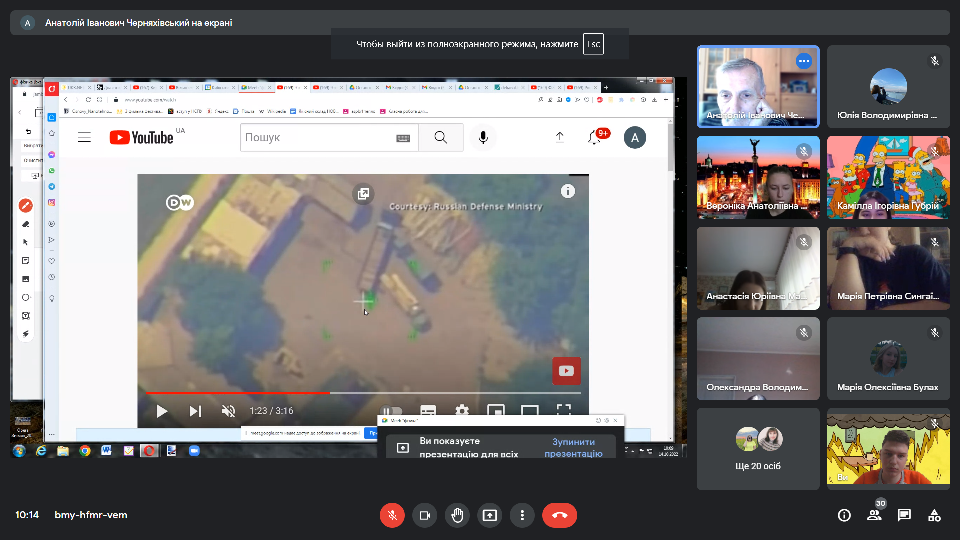960x540 pixels.
Task: Open the Ще 20 осіб tile
Action: 758,449
